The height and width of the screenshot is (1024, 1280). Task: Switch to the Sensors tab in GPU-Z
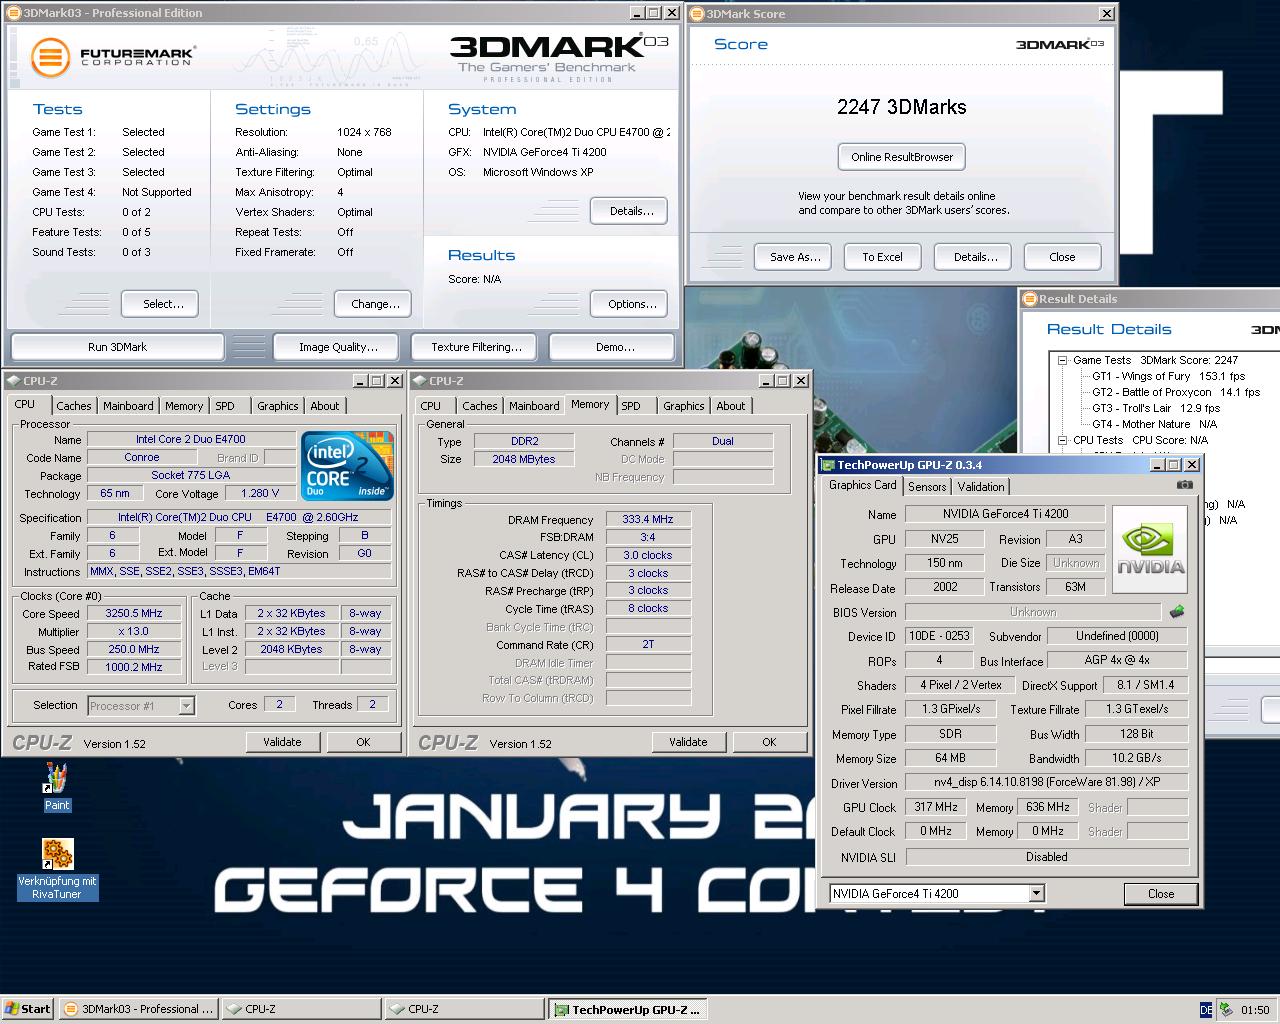point(927,487)
